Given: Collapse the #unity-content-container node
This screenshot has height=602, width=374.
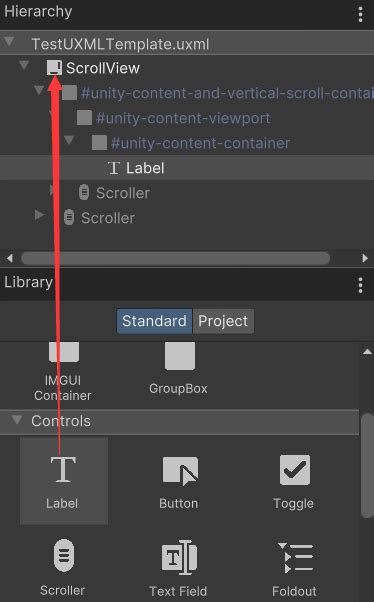Looking at the screenshot, I should pyautogui.click(x=69, y=140).
